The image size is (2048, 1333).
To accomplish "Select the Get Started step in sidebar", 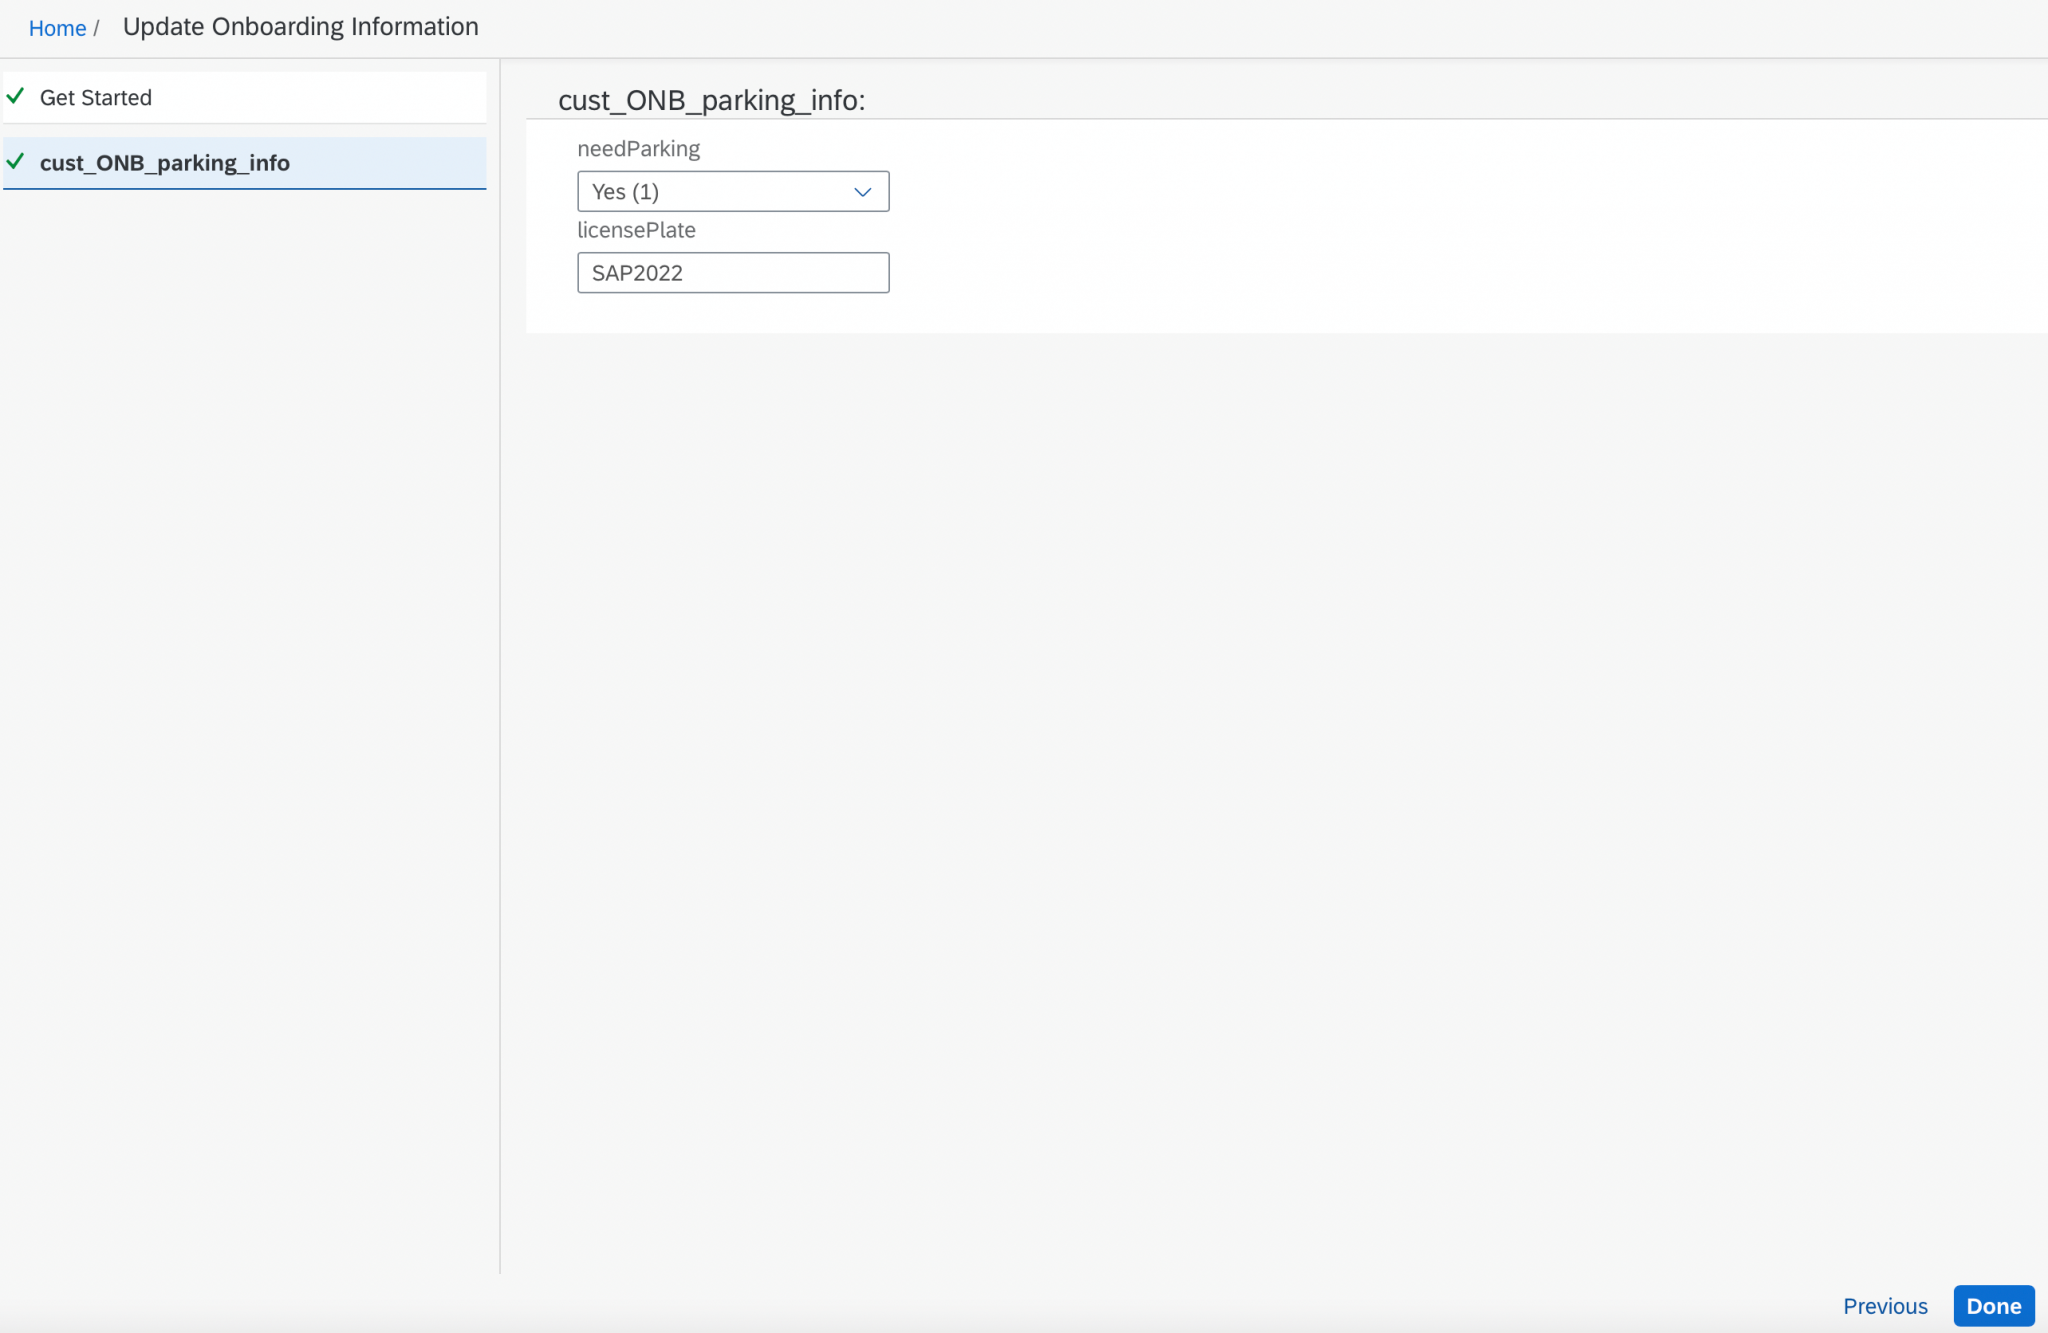I will coord(96,97).
